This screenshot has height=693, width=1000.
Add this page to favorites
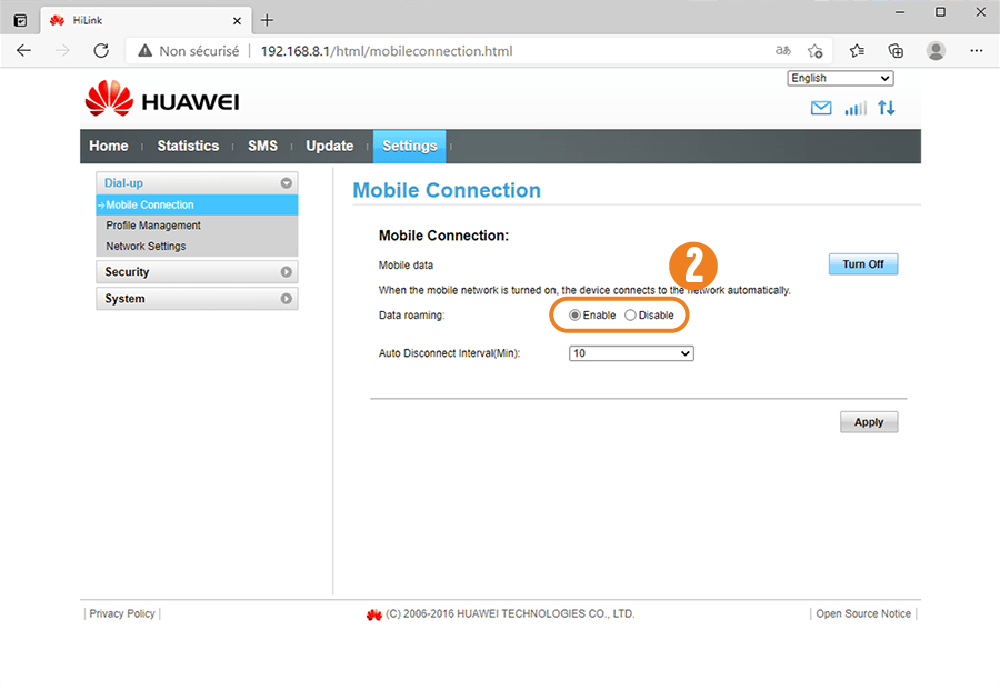tap(815, 51)
